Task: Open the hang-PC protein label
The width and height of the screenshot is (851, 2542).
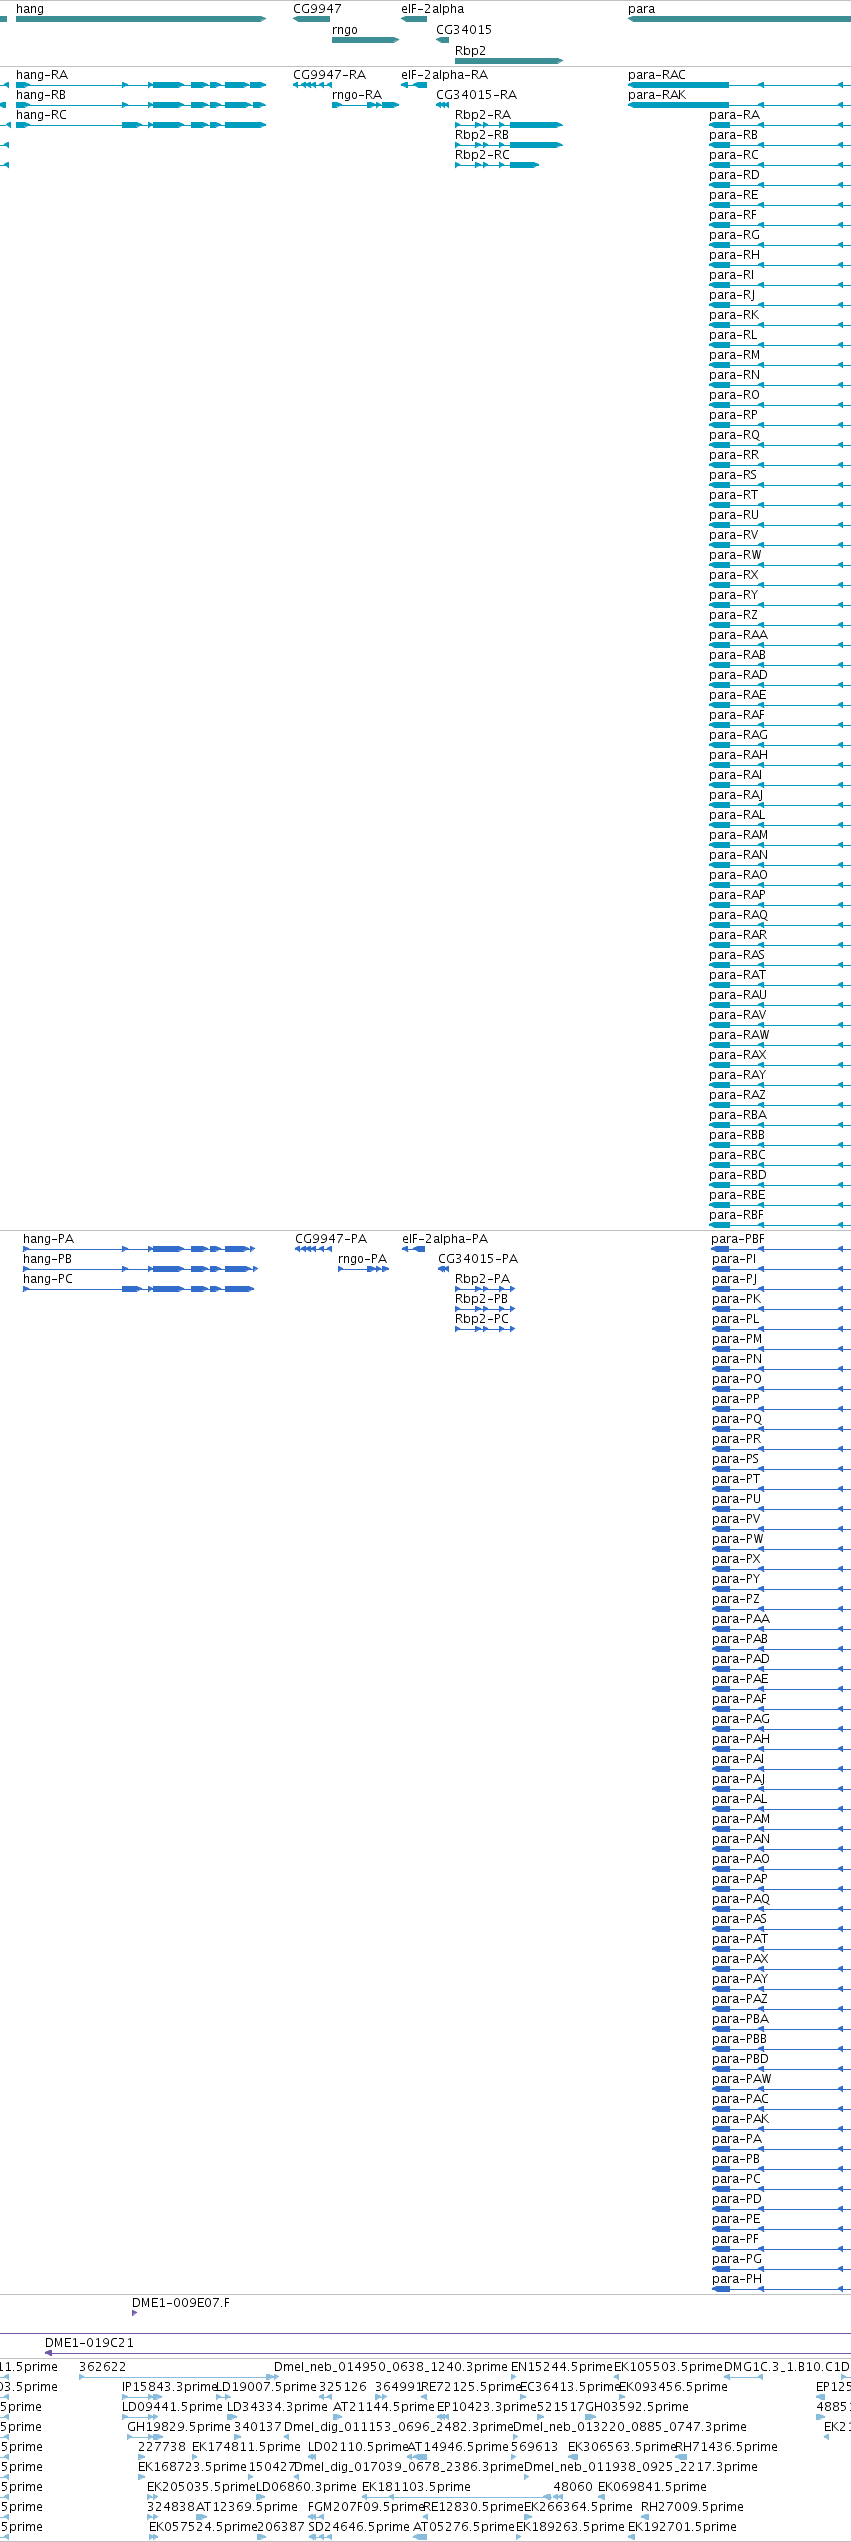Action: [x=48, y=1279]
